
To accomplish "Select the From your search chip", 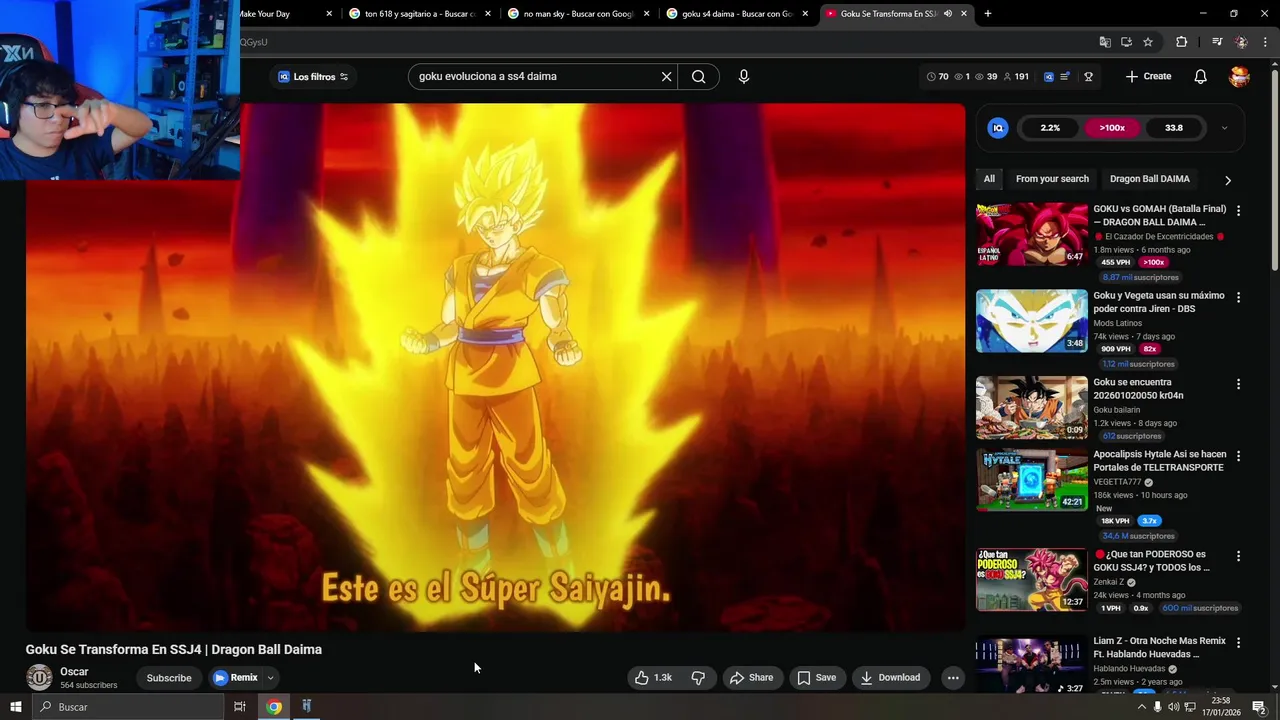I will pyautogui.click(x=1052, y=179).
